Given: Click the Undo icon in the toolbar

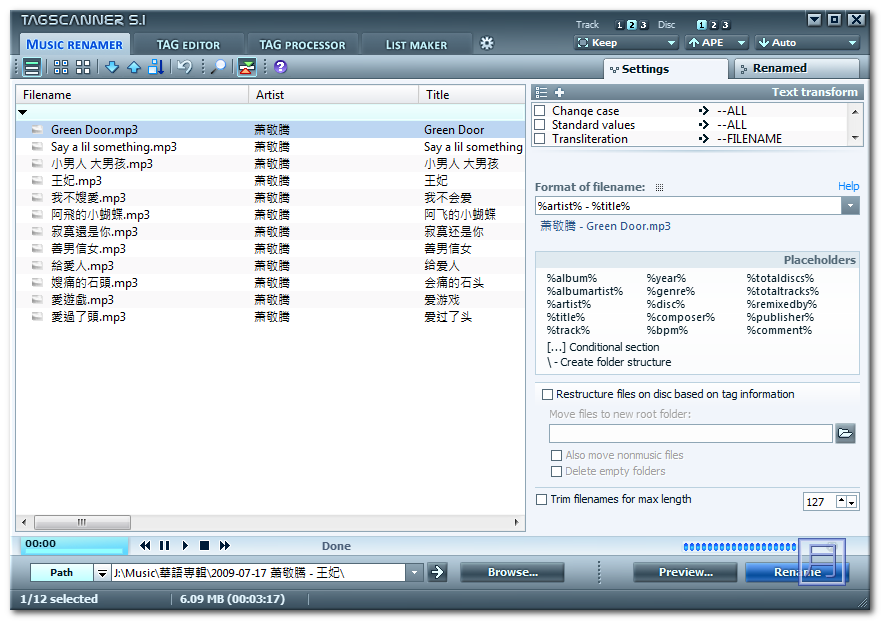Looking at the screenshot, I should click(x=186, y=68).
